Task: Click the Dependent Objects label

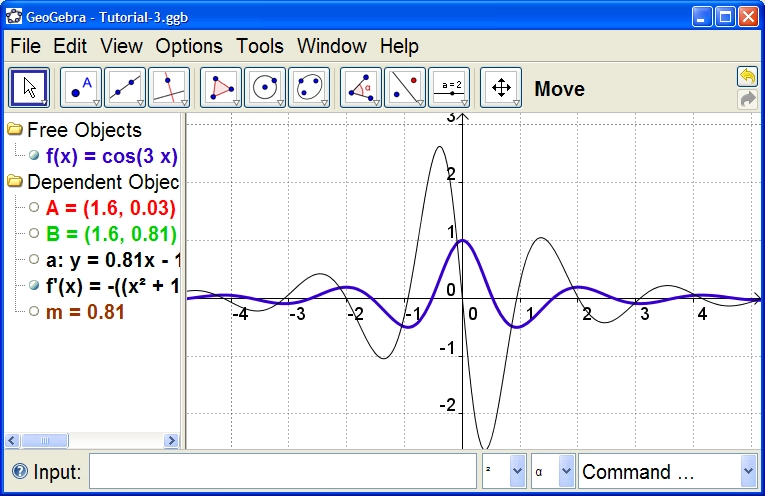Action: click(103, 182)
